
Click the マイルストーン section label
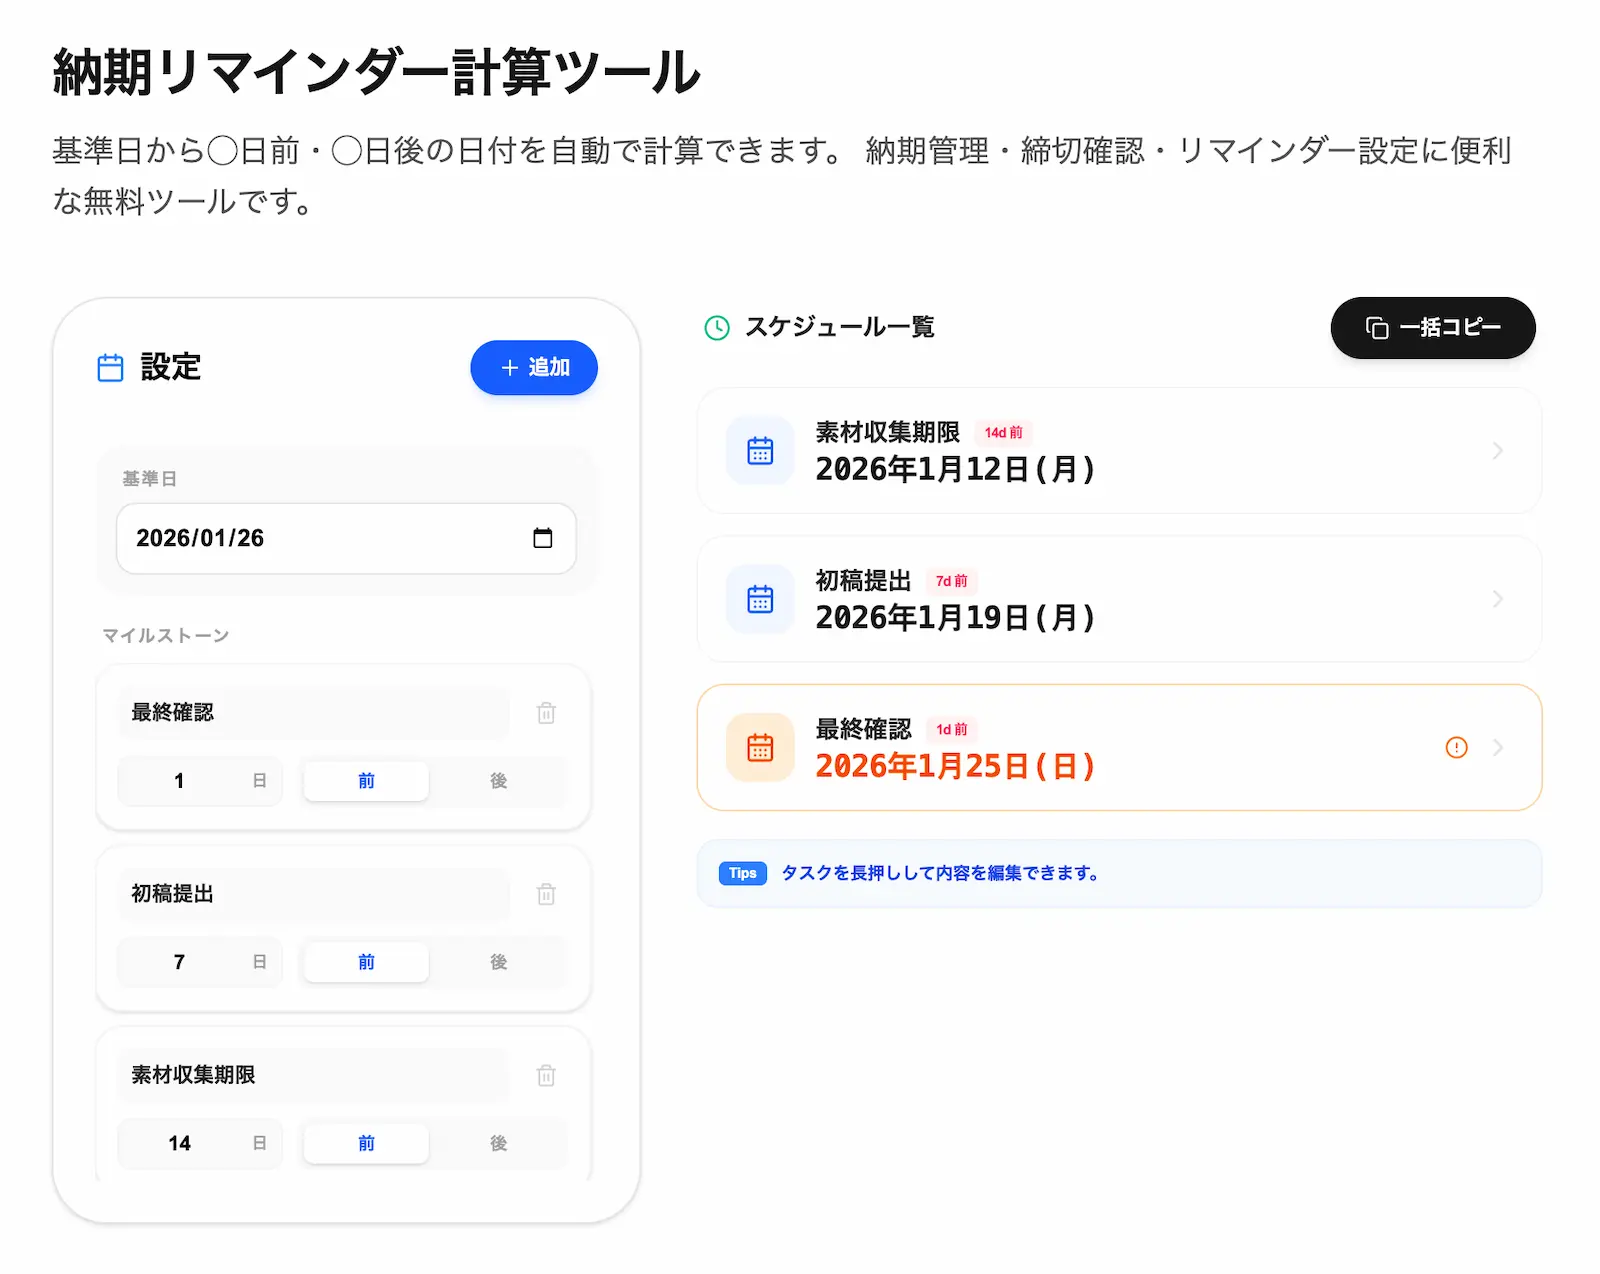coord(166,636)
